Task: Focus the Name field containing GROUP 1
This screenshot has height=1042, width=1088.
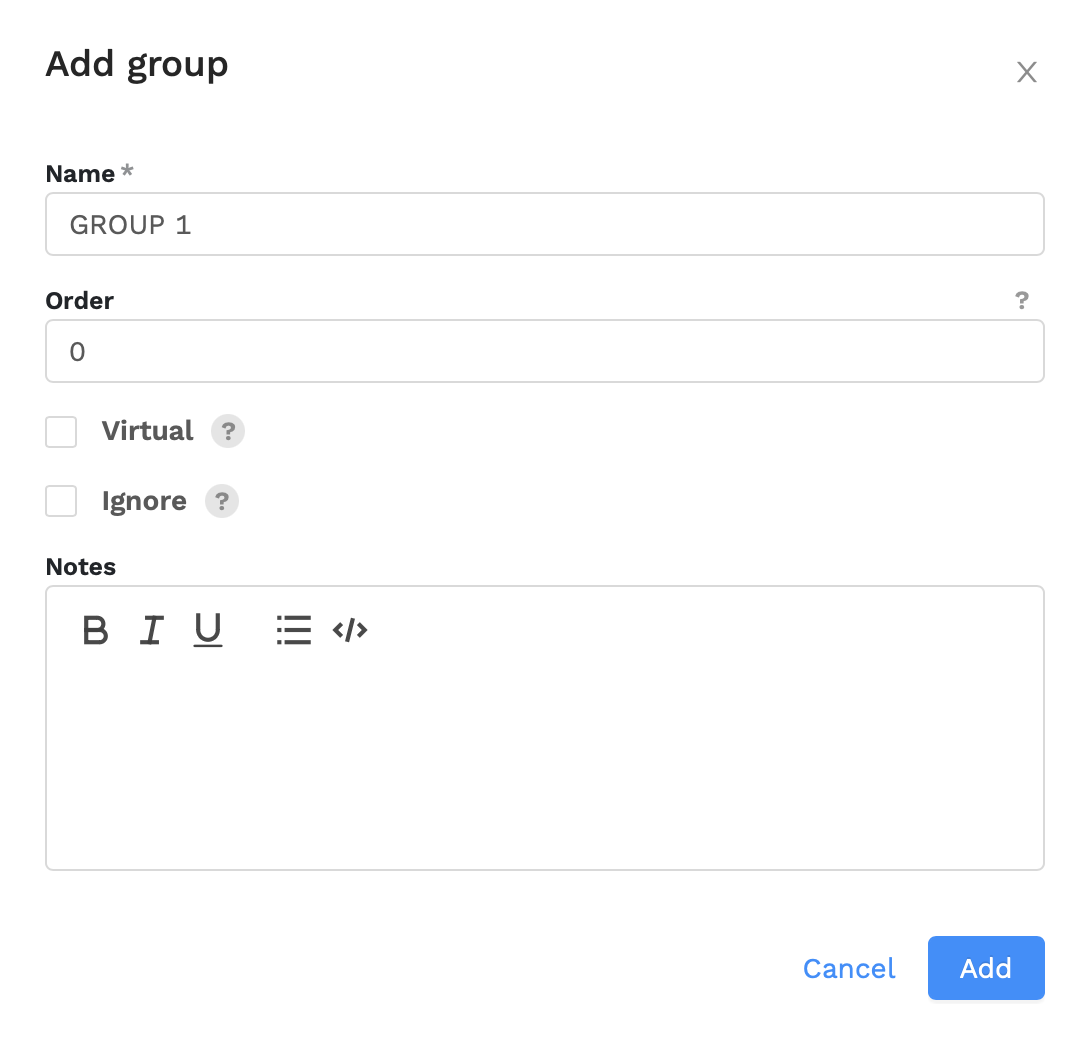Action: 545,224
